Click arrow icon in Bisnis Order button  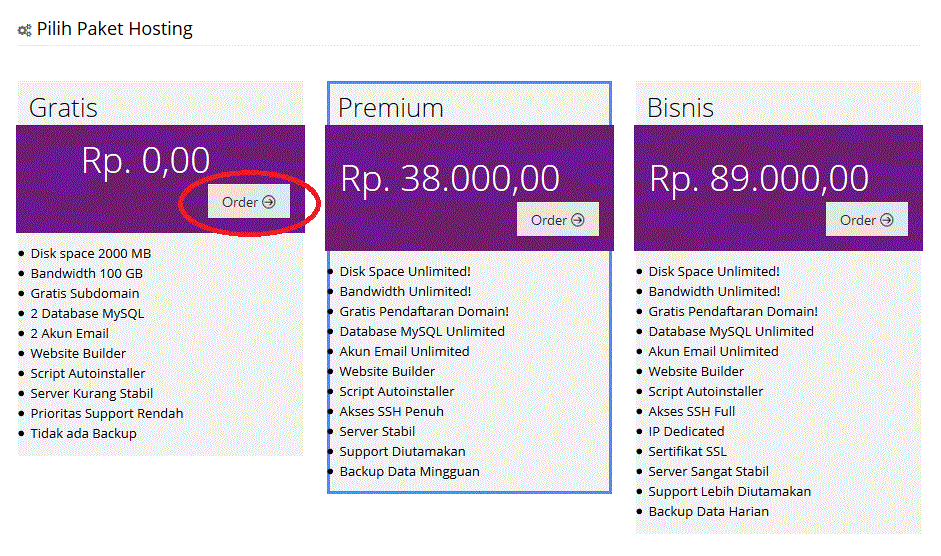coord(887,220)
